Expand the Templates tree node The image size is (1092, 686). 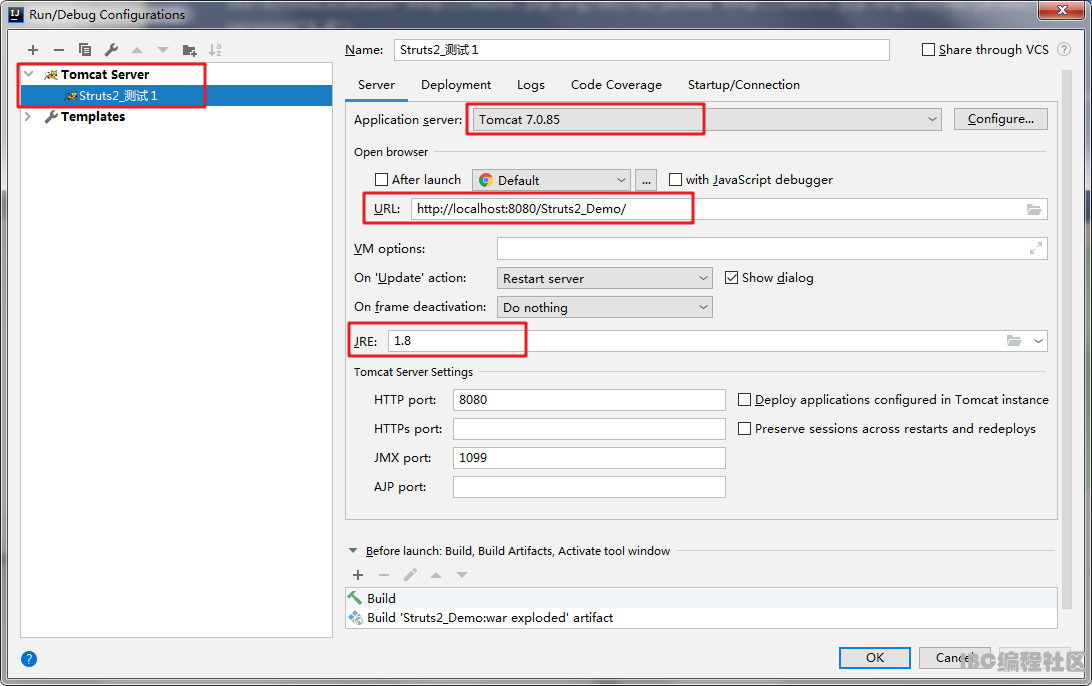[28, 116]
